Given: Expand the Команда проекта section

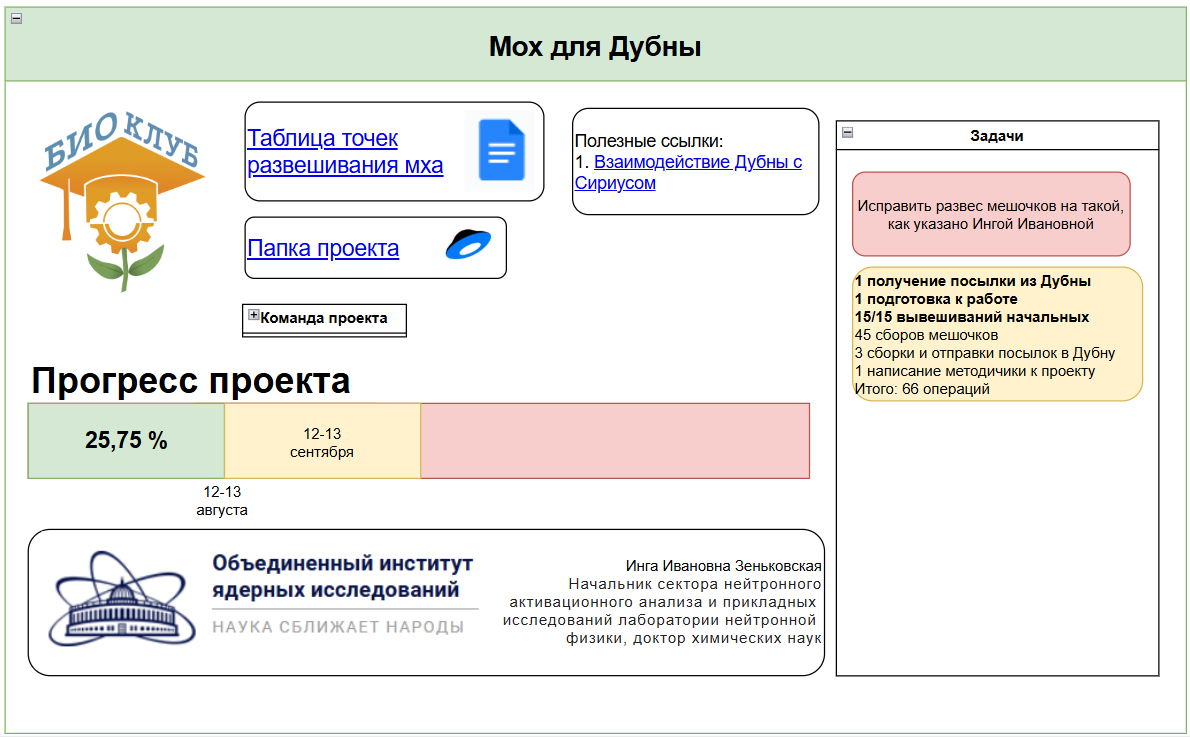Looking at the screenshot, I should tap(254, 315).
